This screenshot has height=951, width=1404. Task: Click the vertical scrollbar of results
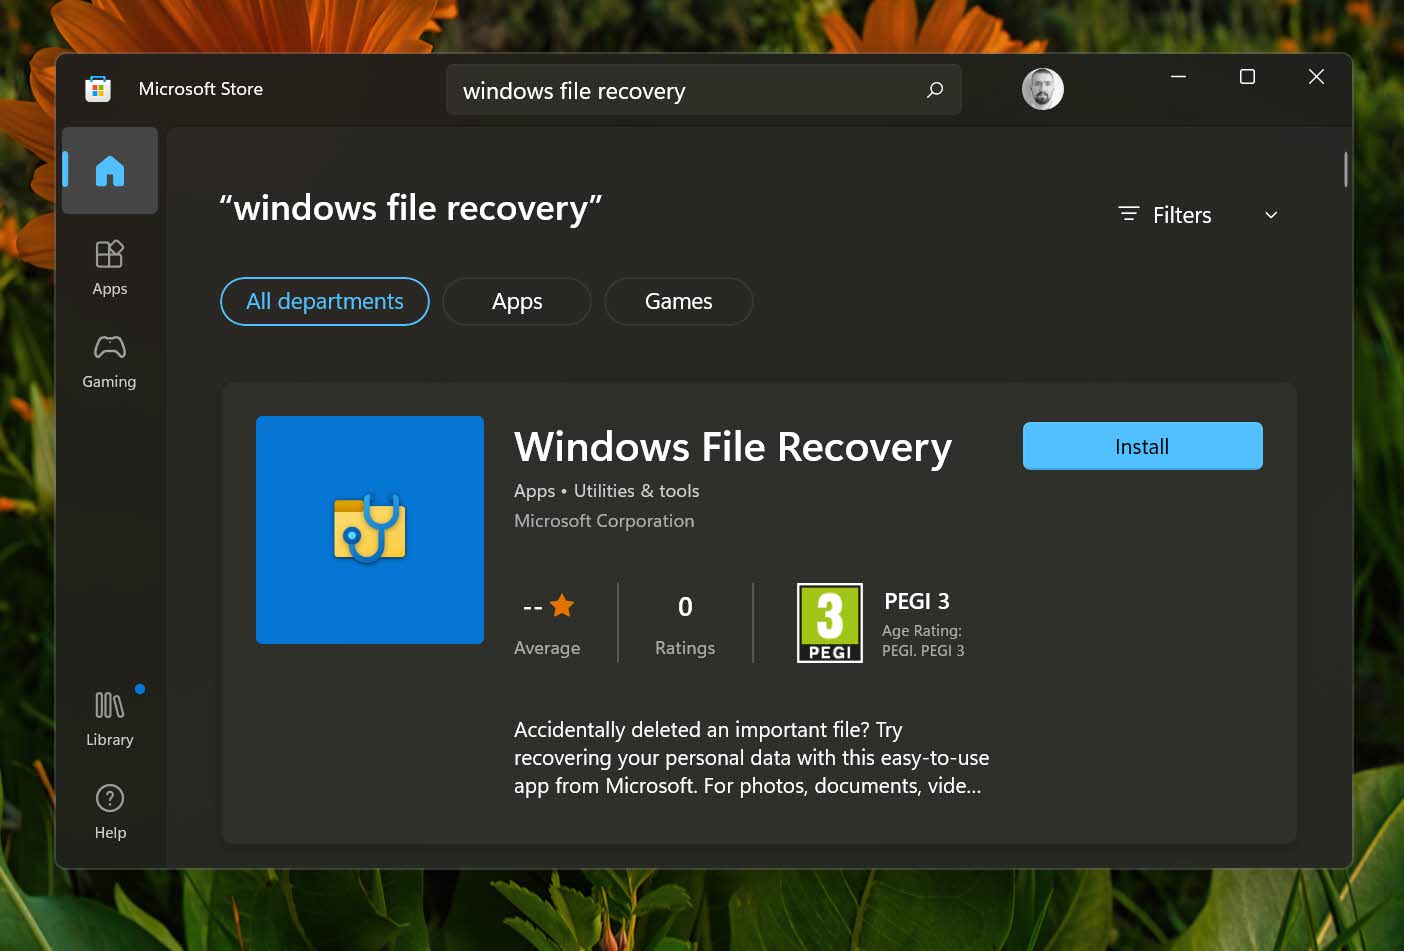click(1346, 169)
